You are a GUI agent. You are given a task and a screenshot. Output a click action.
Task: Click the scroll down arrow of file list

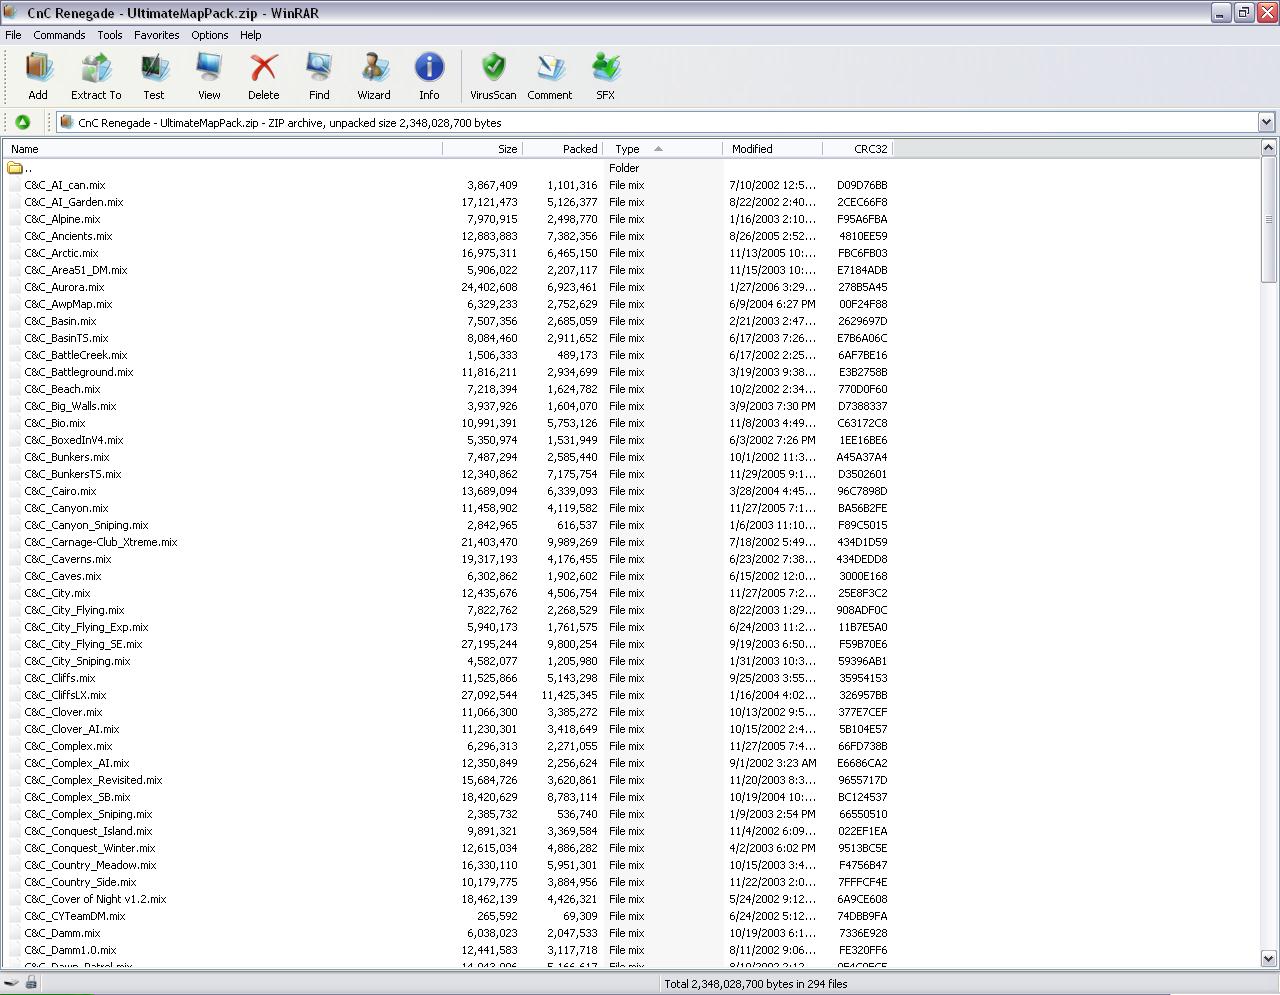pyautogui.click(x=1268, y=958)
